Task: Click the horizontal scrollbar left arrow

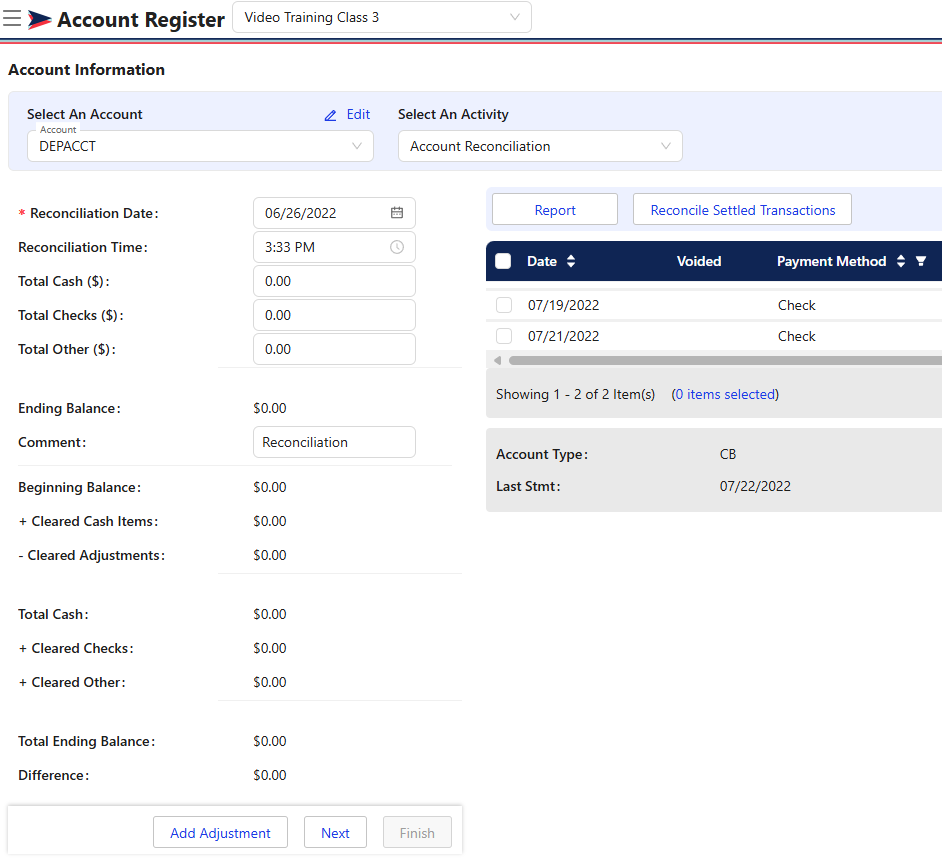Action: point(497,360)
